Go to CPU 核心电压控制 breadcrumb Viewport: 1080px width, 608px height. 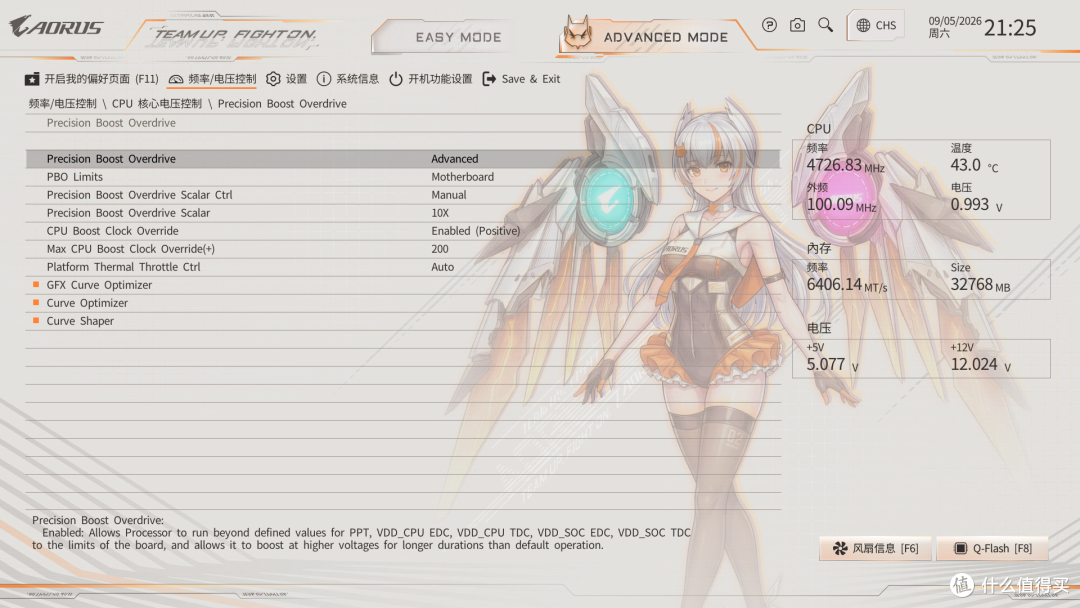pos(157,103)
